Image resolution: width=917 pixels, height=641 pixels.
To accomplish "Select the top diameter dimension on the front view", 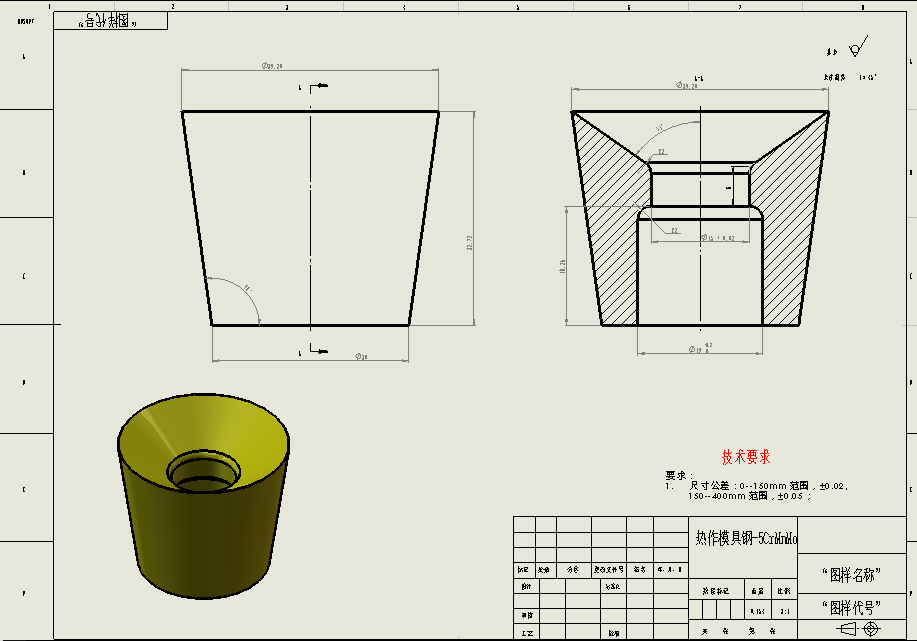I will pyautogui.click(x=272, y=66).
